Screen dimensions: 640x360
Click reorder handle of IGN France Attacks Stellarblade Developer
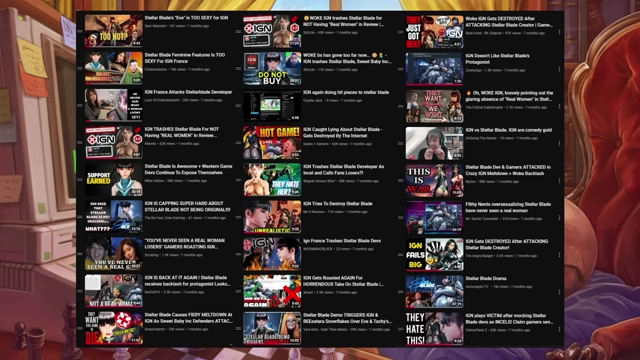(80, 106)
